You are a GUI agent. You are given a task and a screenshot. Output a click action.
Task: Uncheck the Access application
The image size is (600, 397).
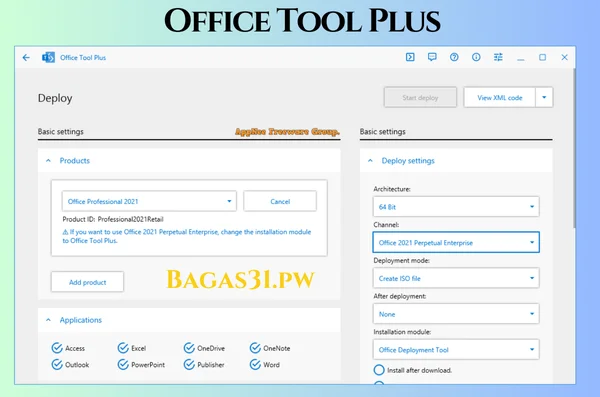click(57, 348)
